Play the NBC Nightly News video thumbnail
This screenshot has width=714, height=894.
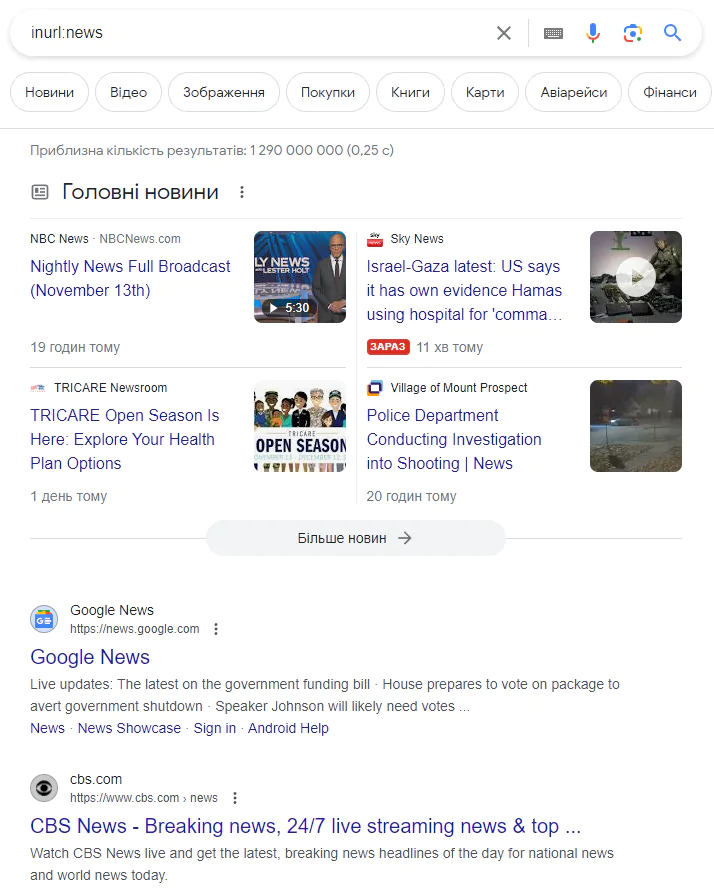click(x=300, y=277)
